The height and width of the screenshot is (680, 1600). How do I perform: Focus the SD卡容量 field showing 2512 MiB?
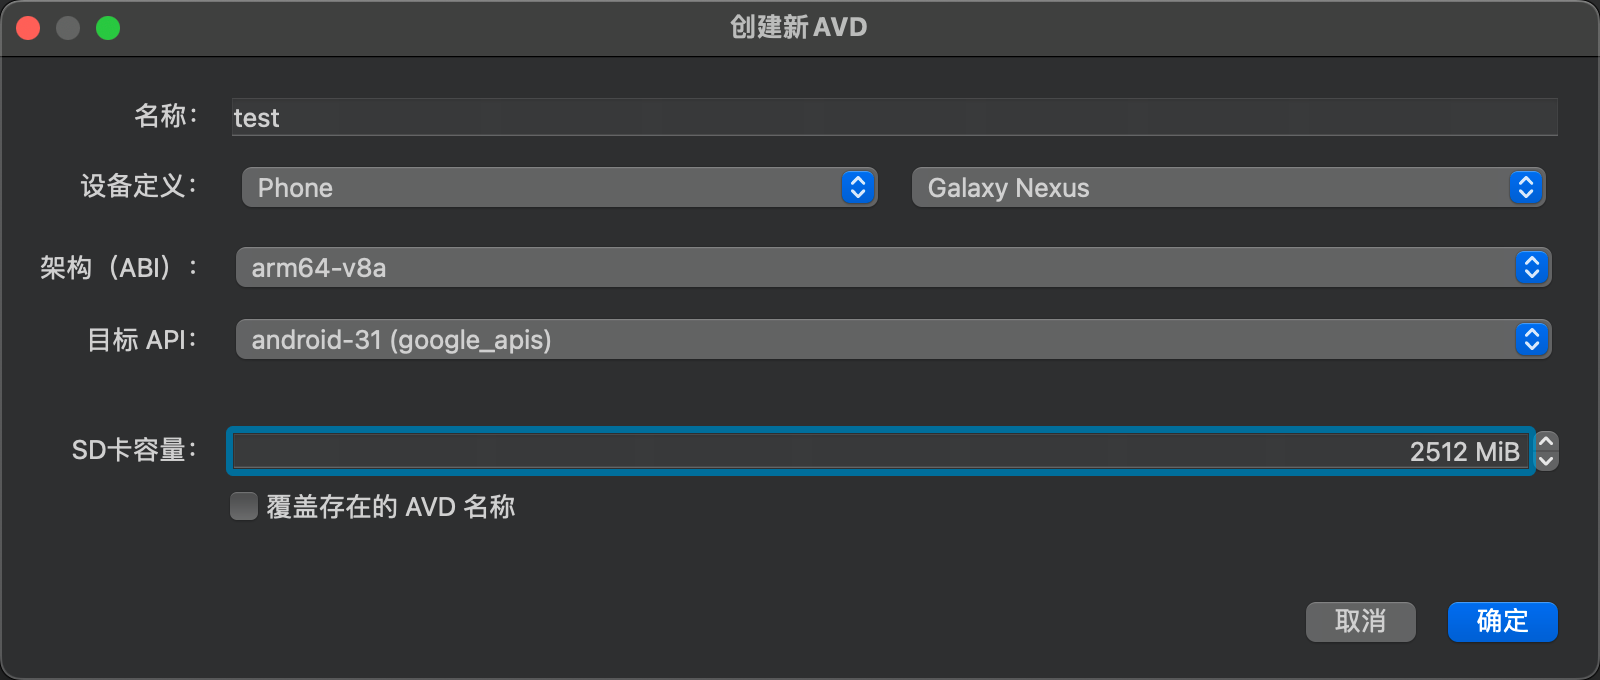click(880, 451)
